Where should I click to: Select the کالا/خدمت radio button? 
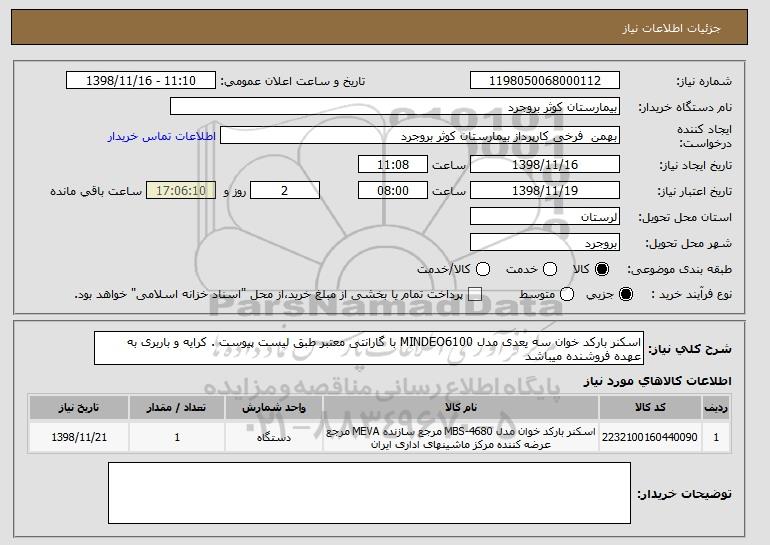483,269
